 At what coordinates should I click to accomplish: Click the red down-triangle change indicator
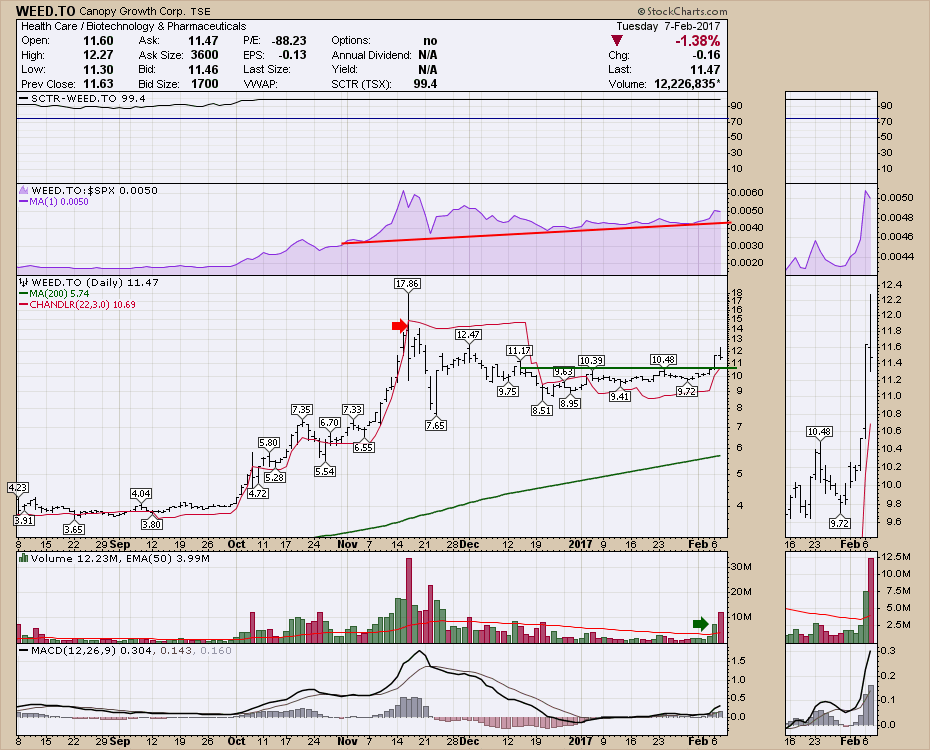click(x=617, y=41)
